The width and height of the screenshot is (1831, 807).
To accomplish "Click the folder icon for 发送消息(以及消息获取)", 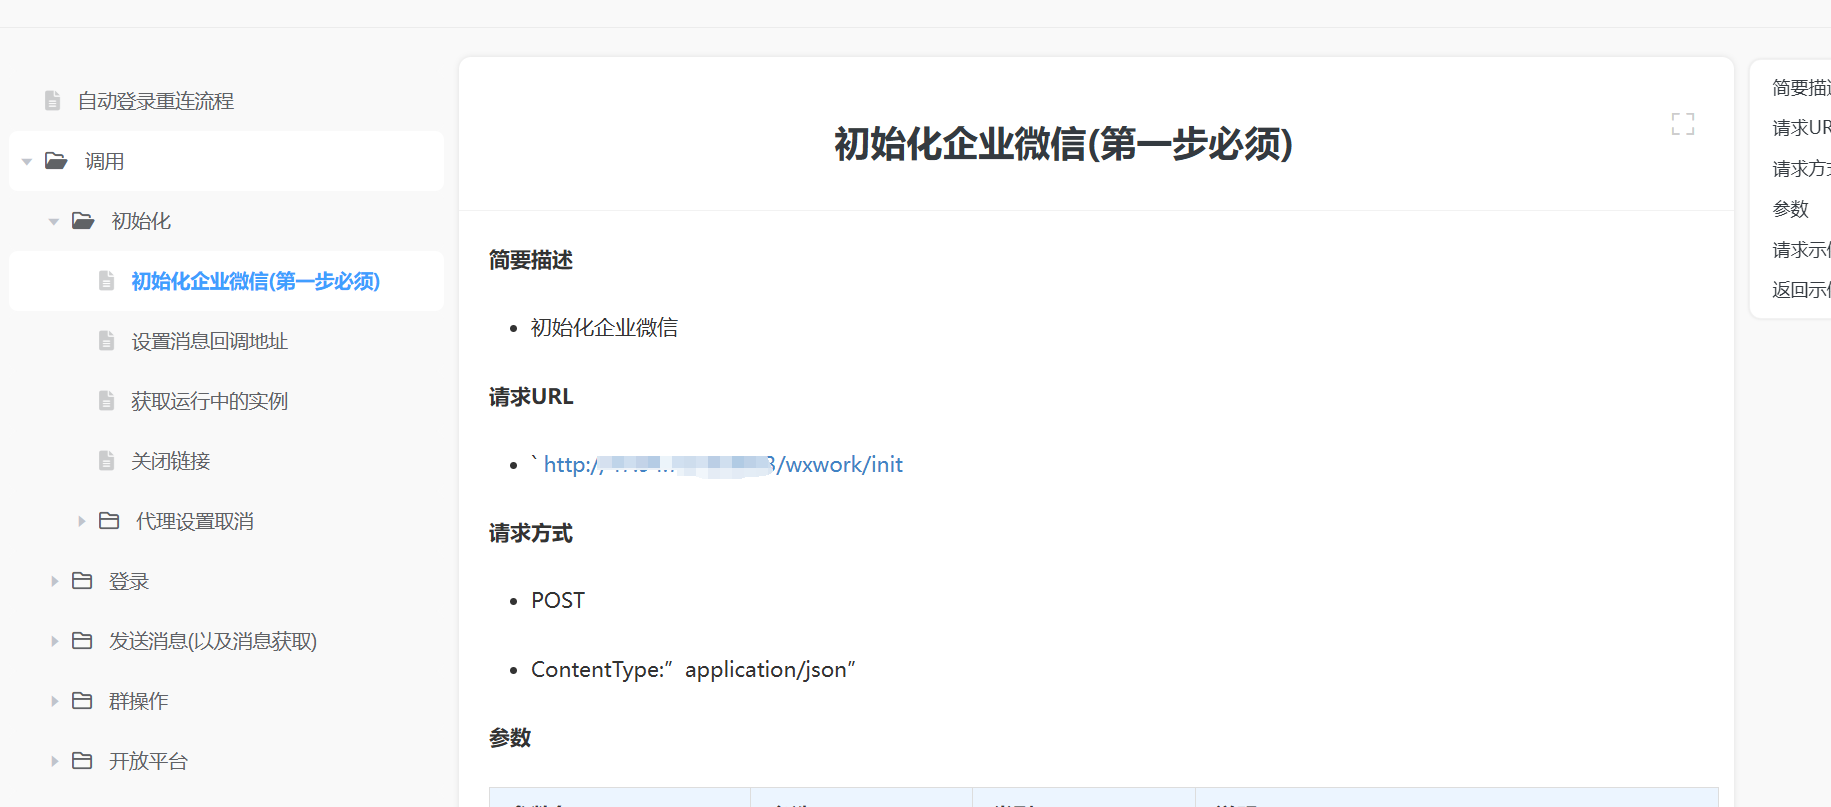I will (82, 640).
